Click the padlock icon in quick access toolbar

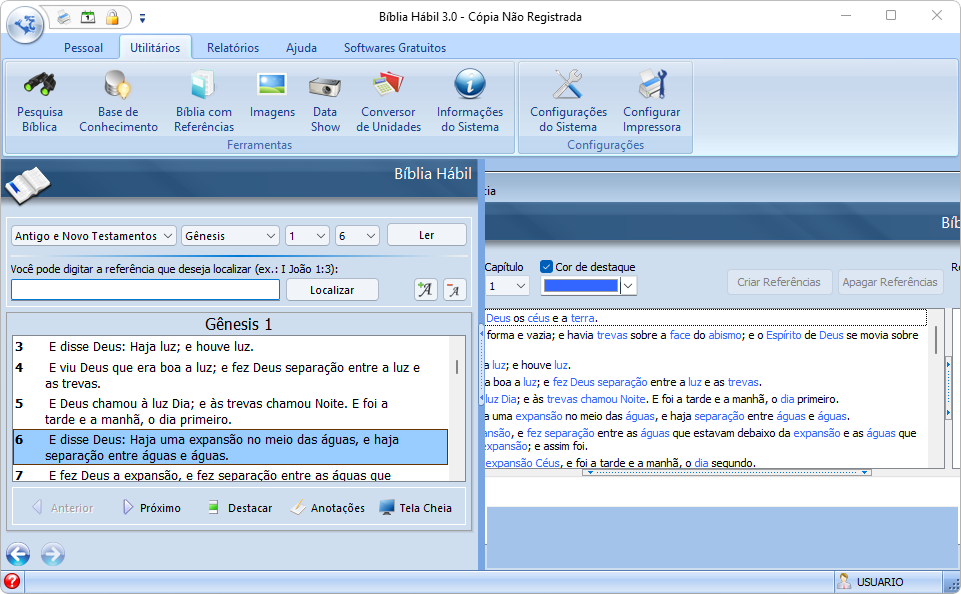[112, 17]
